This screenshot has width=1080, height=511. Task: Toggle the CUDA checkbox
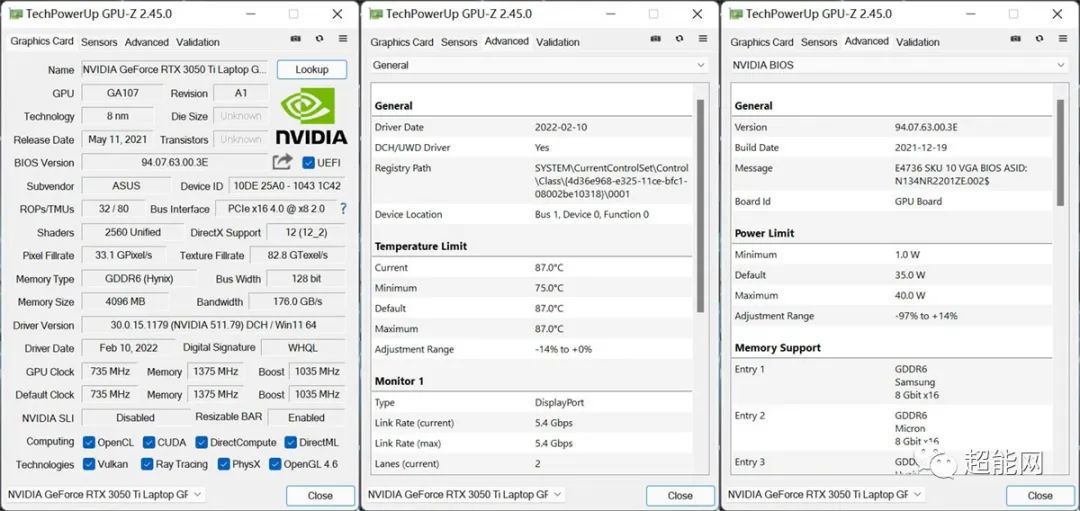(149, 442)
